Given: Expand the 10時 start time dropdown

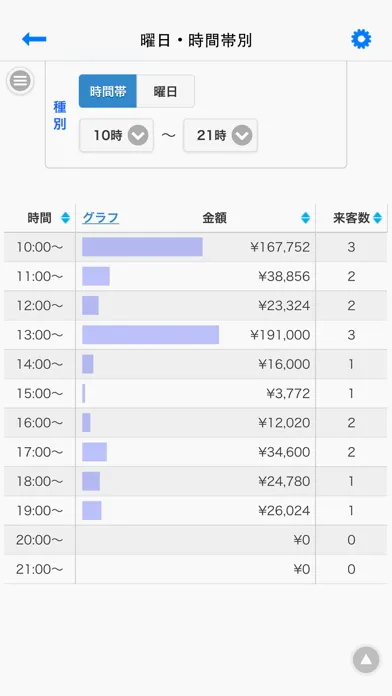Looking at the screenshot, I should tap(117, 135).
